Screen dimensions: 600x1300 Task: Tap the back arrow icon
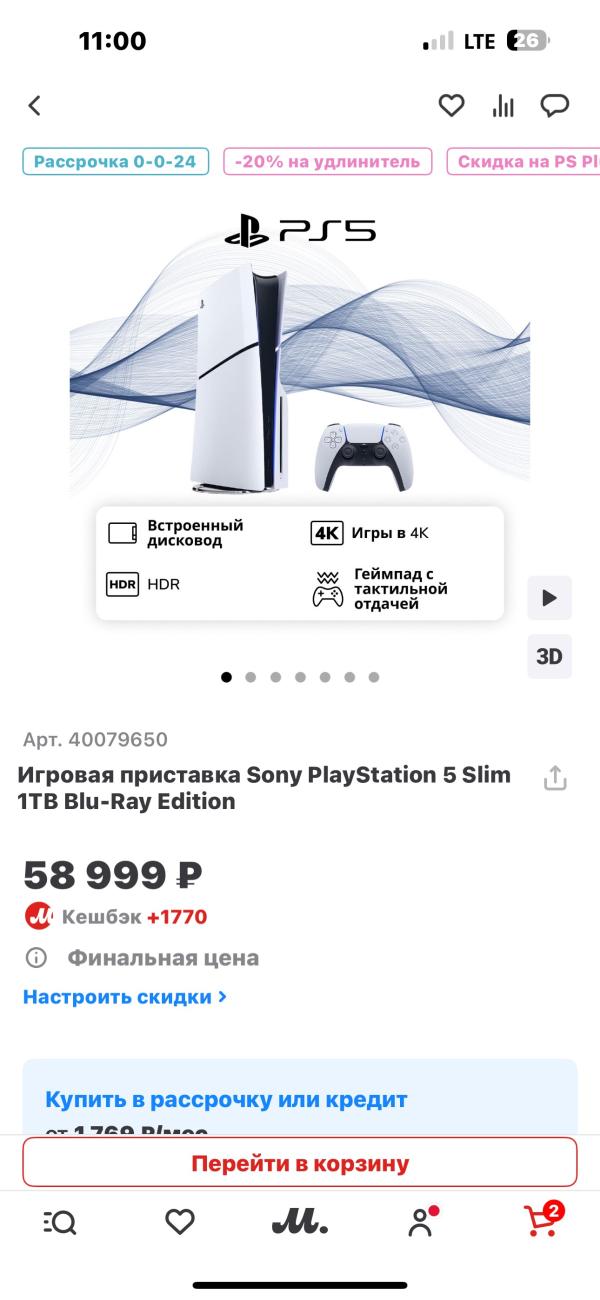click(35, 105)
